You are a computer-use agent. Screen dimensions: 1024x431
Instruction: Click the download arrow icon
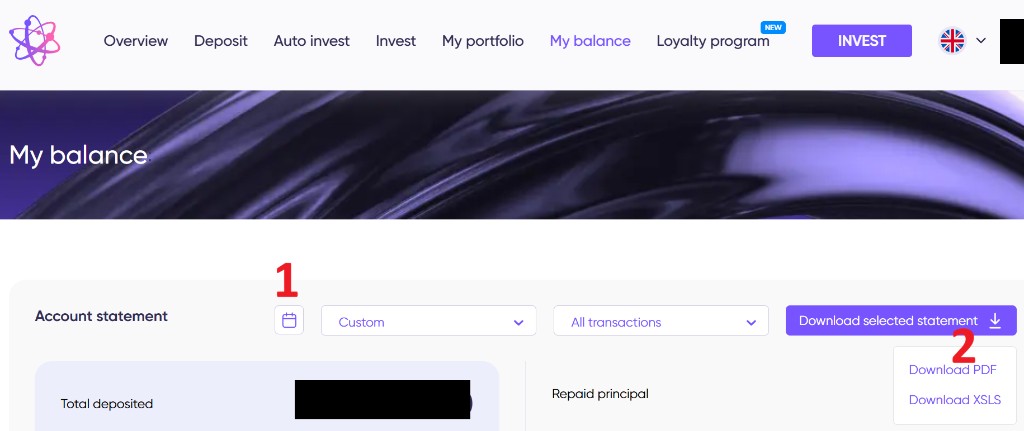(995, 321)
